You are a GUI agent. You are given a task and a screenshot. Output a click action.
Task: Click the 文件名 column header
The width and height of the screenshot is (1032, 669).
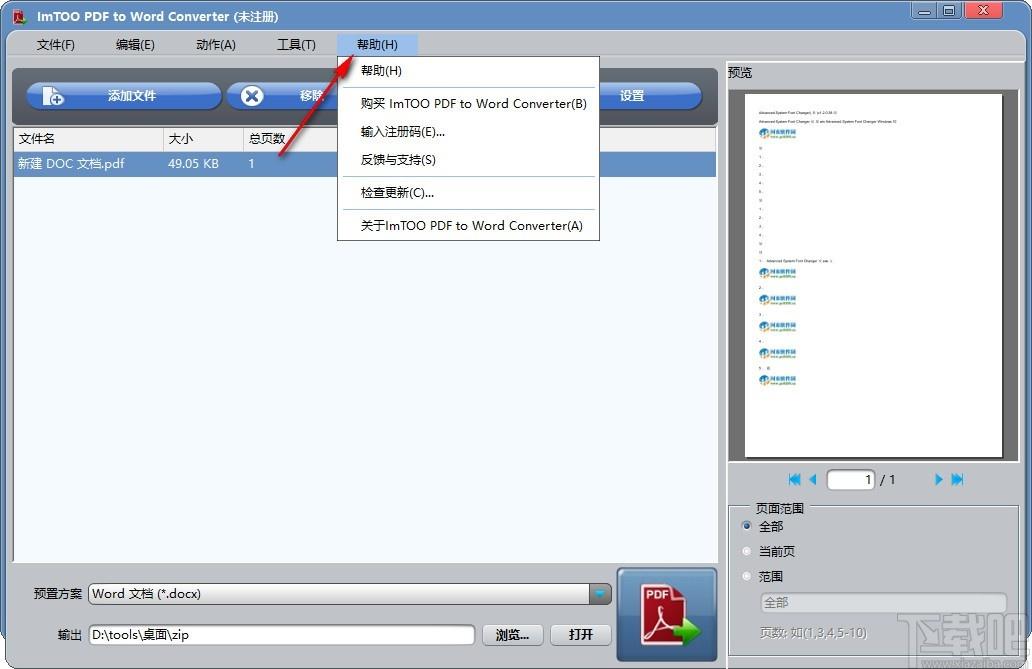point(88,139)
